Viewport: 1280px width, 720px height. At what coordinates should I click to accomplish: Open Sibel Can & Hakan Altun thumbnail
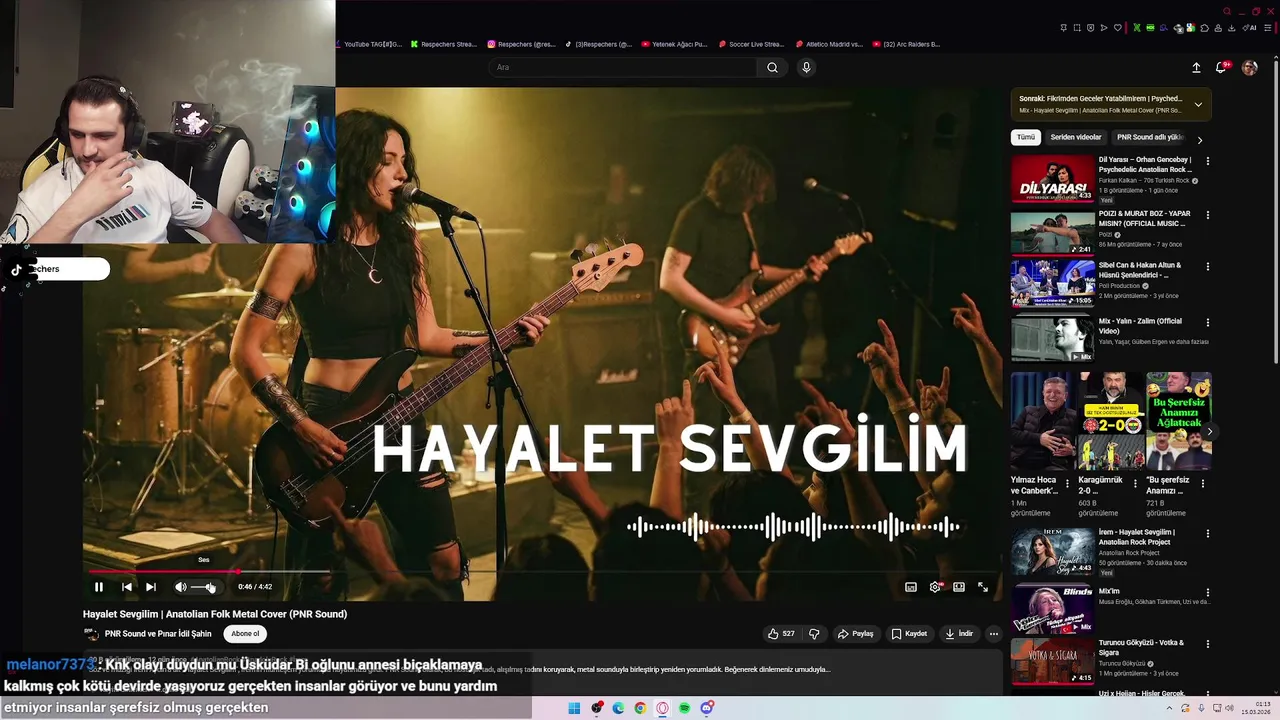(x=1052, y=283)
